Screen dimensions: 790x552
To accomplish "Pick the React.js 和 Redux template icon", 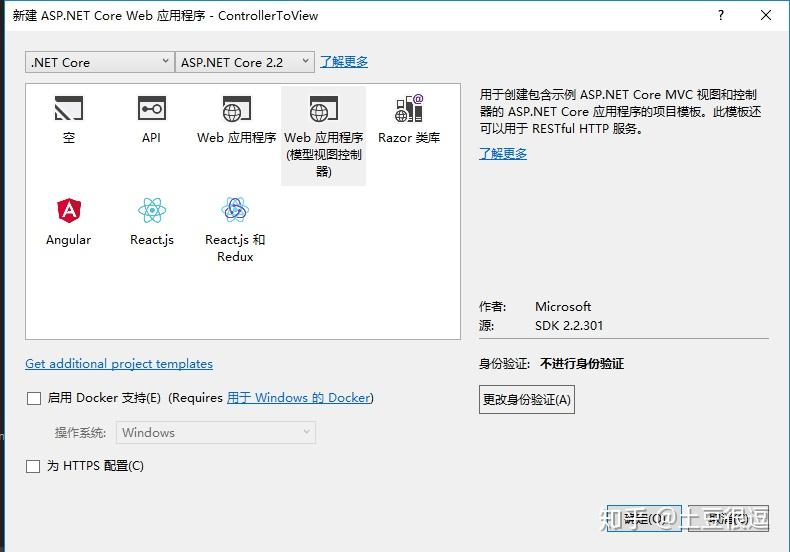I will coord(235,210).
